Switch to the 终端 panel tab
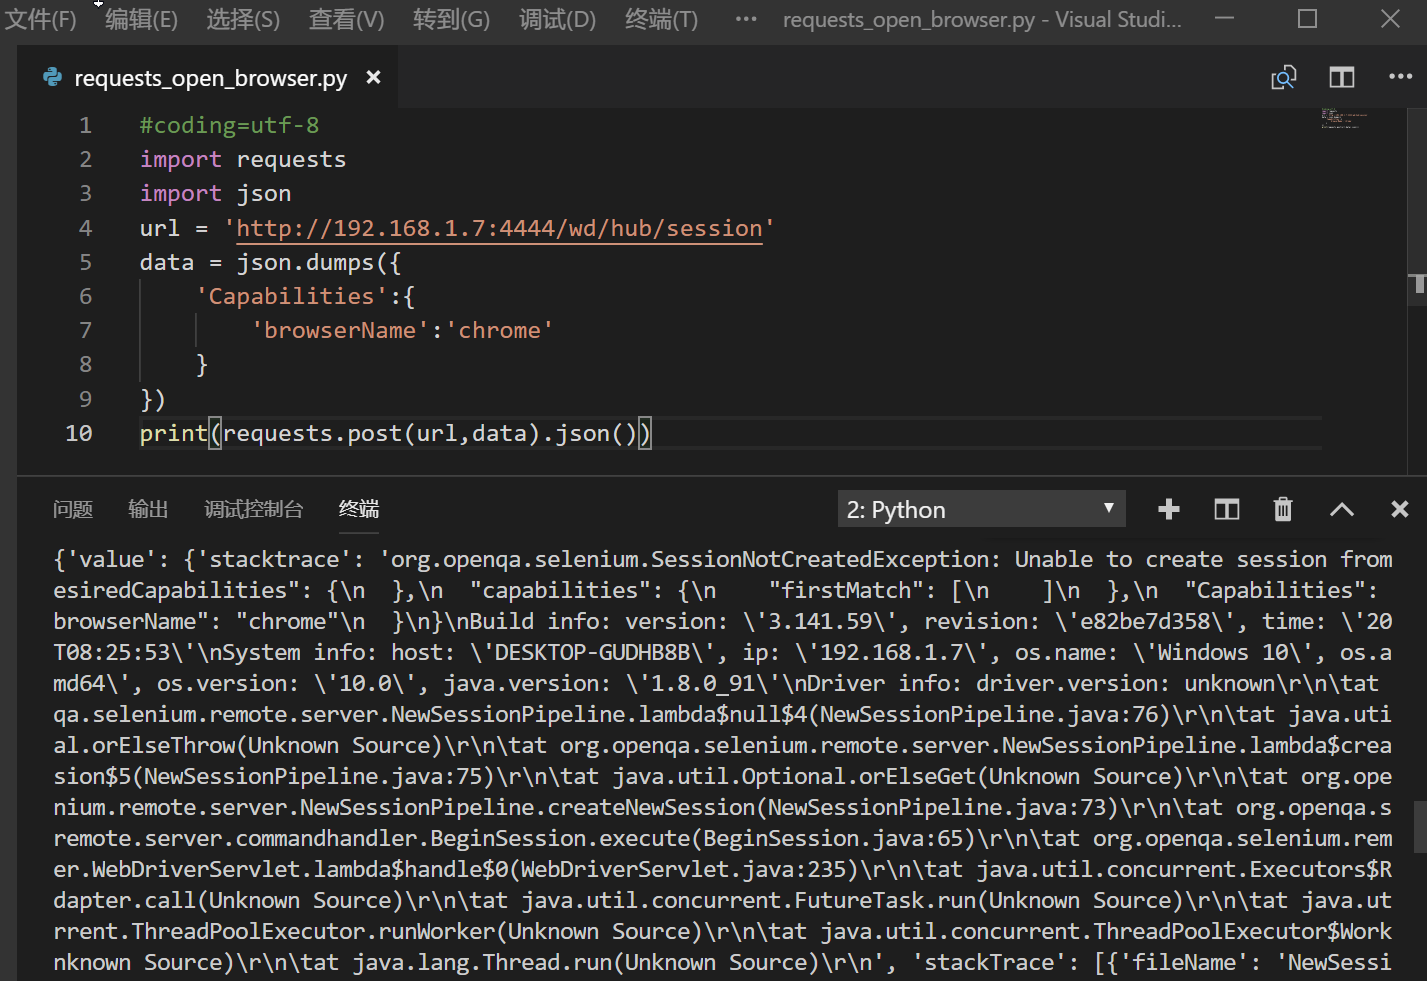The image size is (1427, 981). tap(359, 509)
